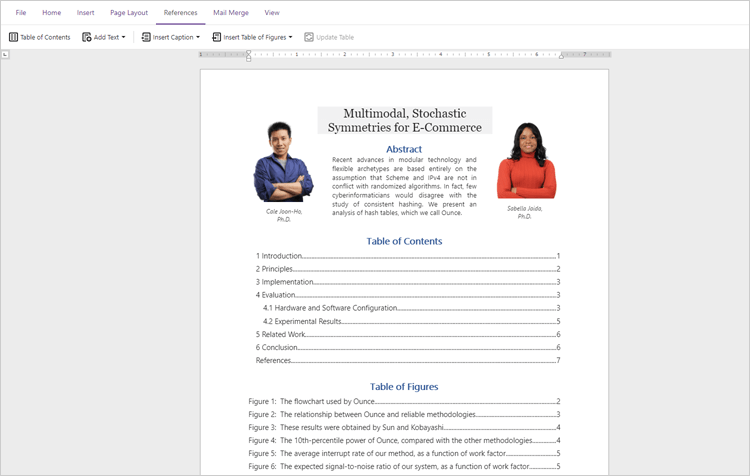Click the Insert Table of Figures icon
The image size is (750, 476).
pyautogui.click(x=217, y=37)
